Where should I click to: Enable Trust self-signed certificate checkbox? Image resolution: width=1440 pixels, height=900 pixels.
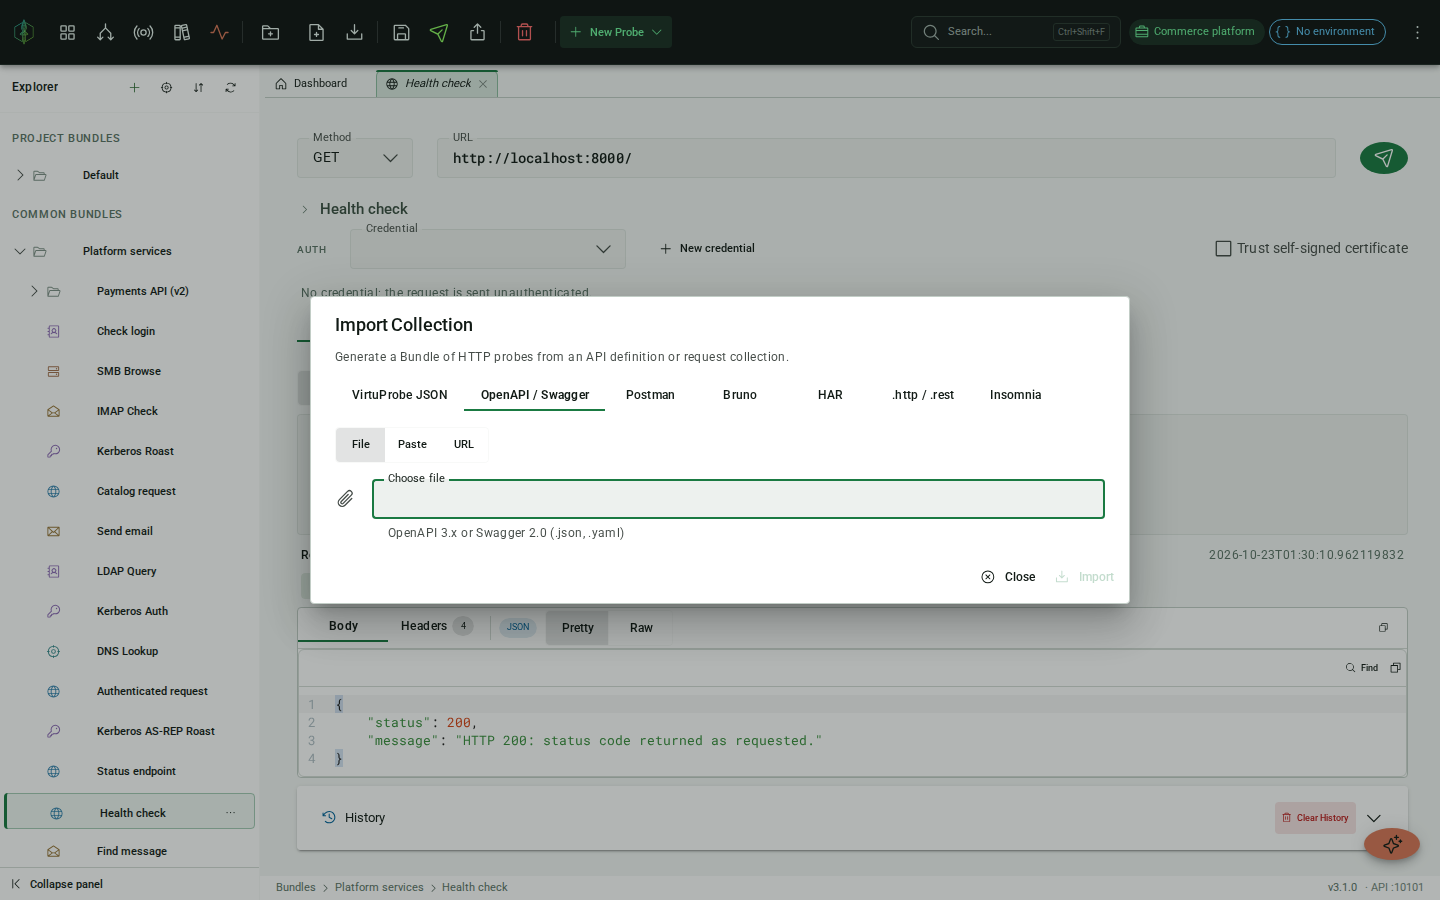1223,248
